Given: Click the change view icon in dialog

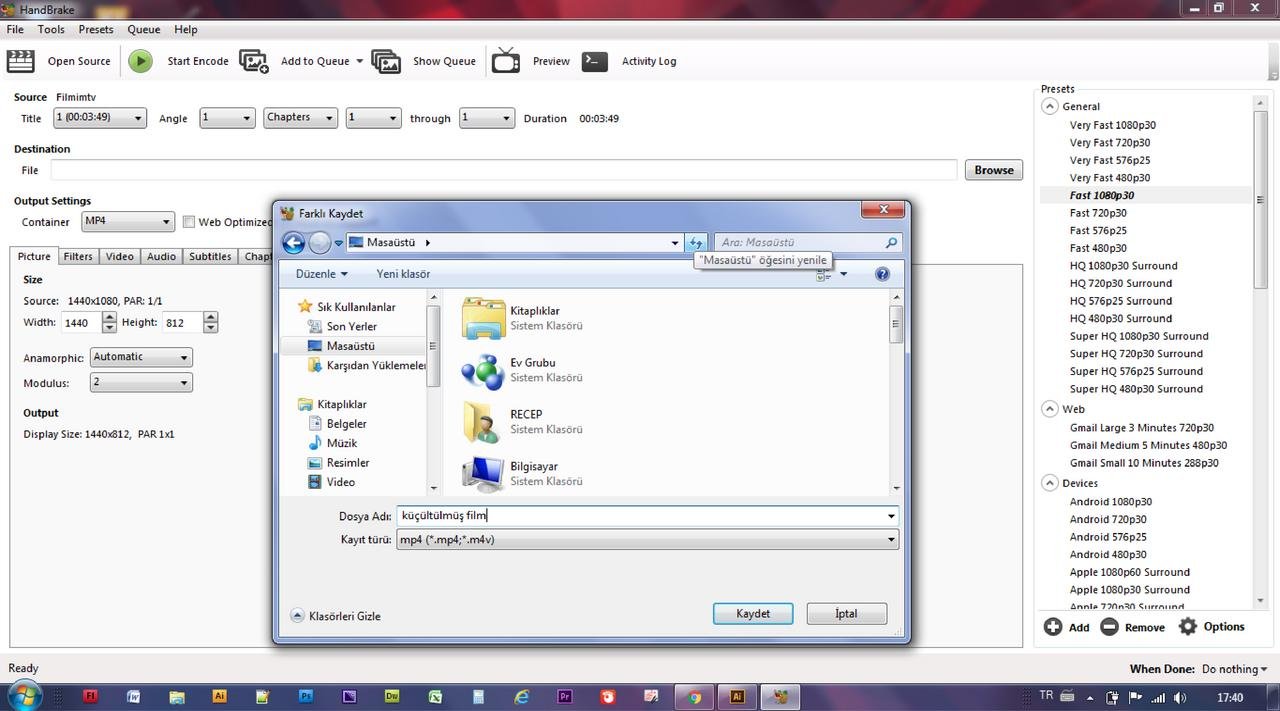Looking at the screenshot, I should (824, 274).
